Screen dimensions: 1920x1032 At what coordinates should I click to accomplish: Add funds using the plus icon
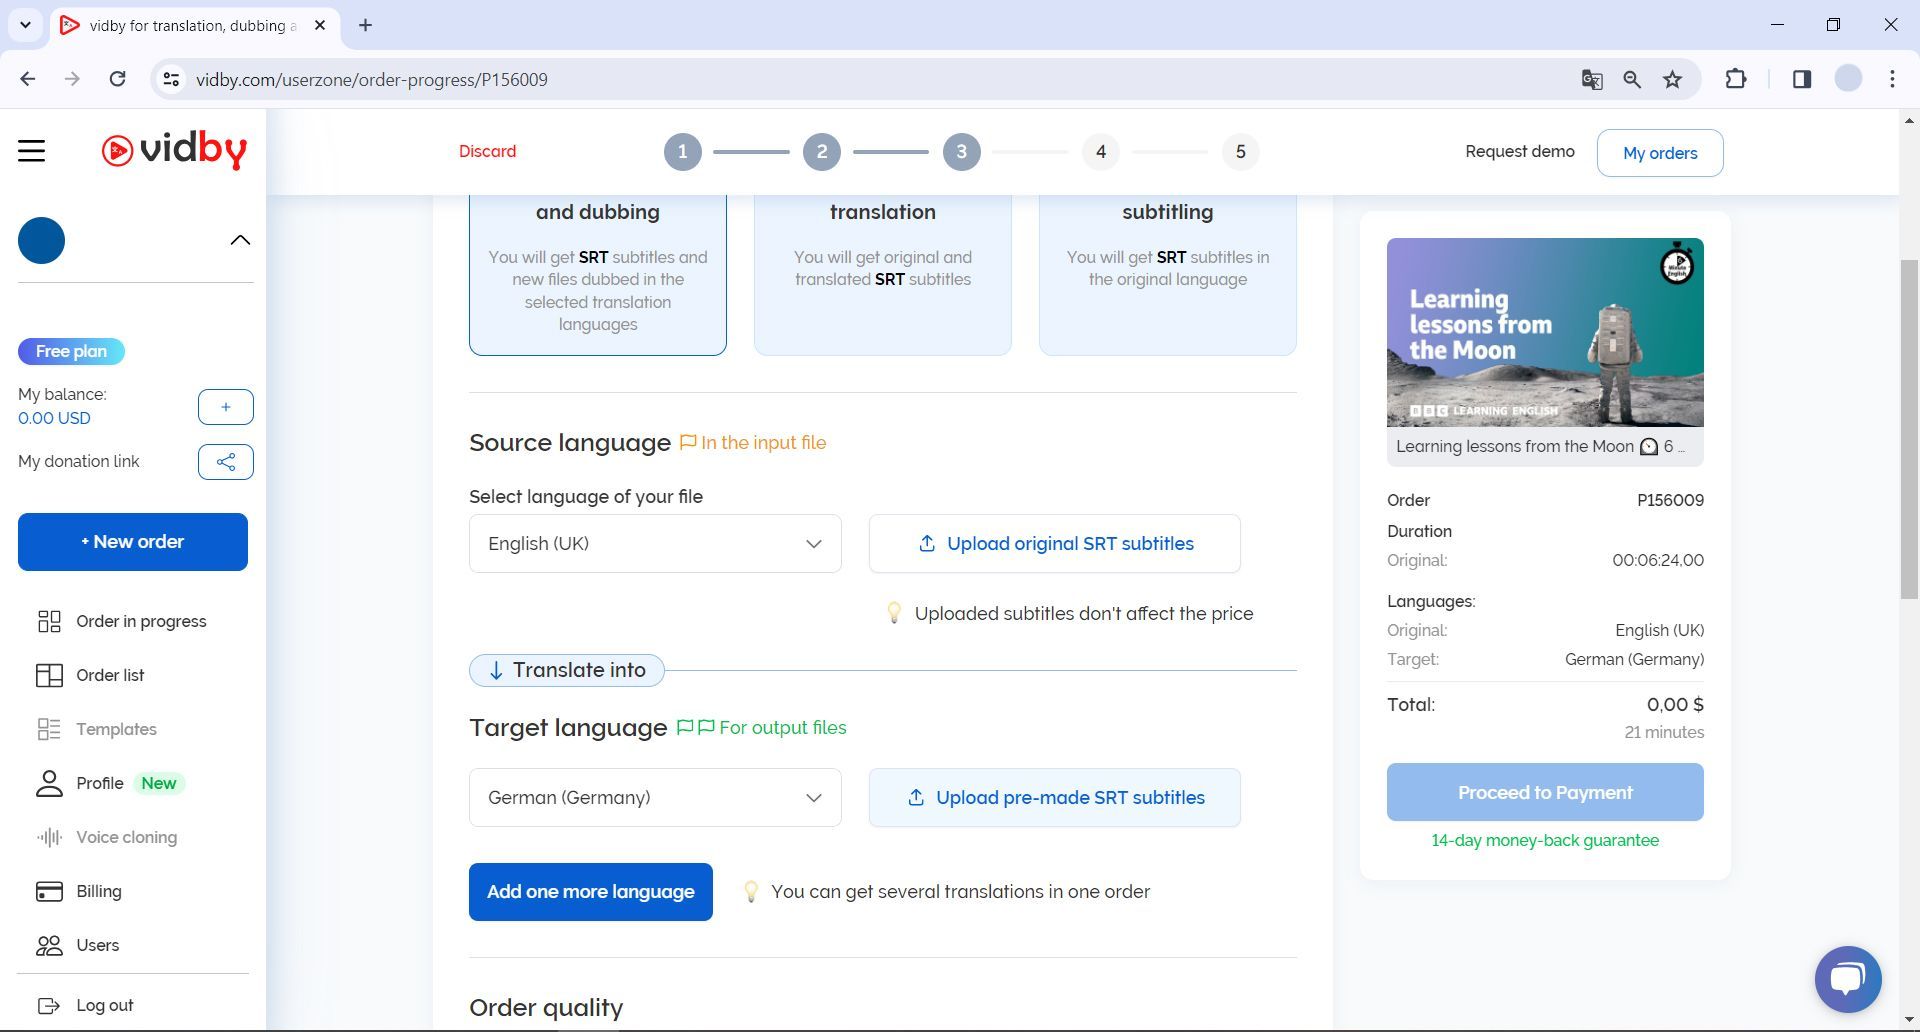225,407
